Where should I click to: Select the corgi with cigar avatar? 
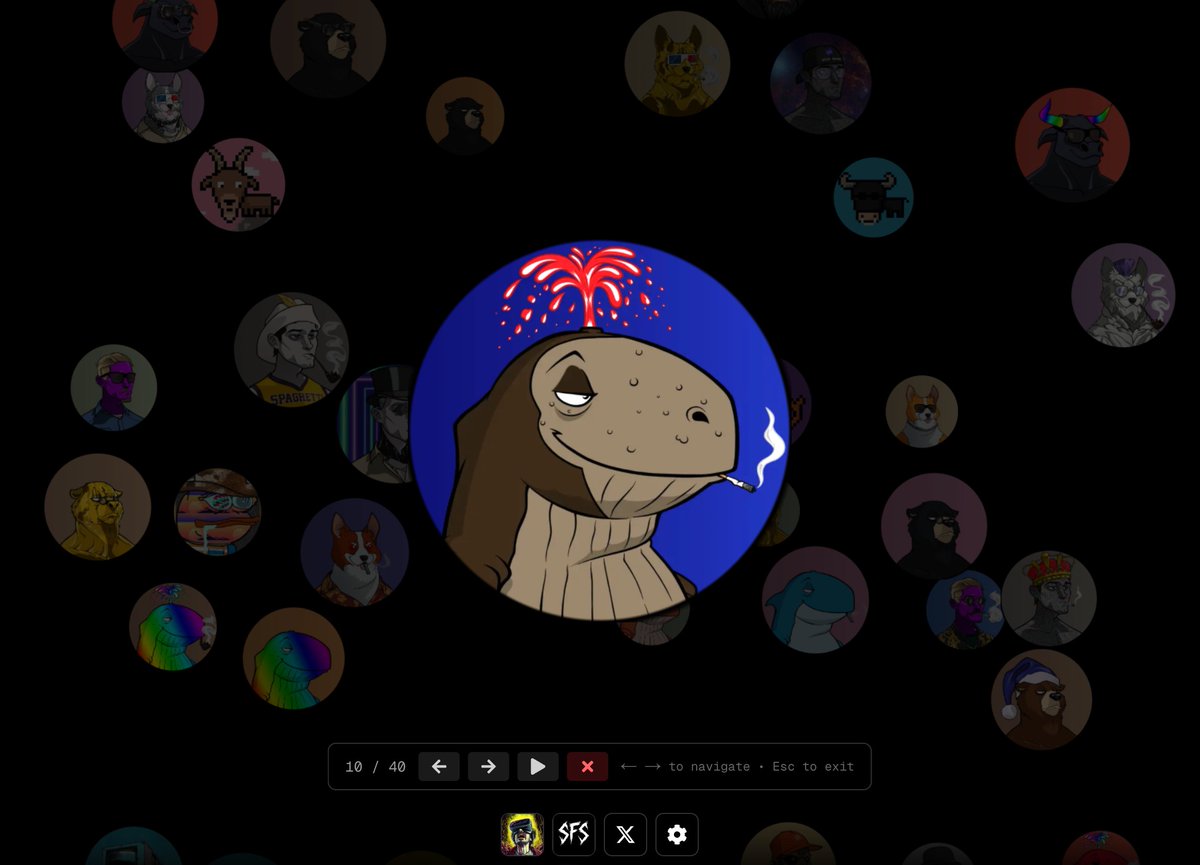tap(355, 552)
